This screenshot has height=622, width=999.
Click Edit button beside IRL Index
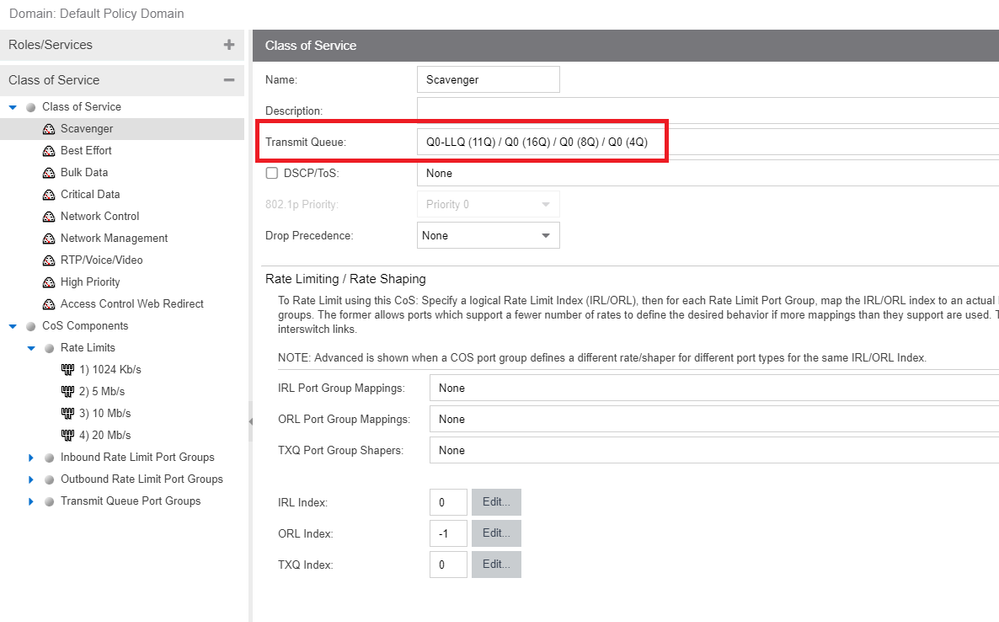tap(496, 502)
